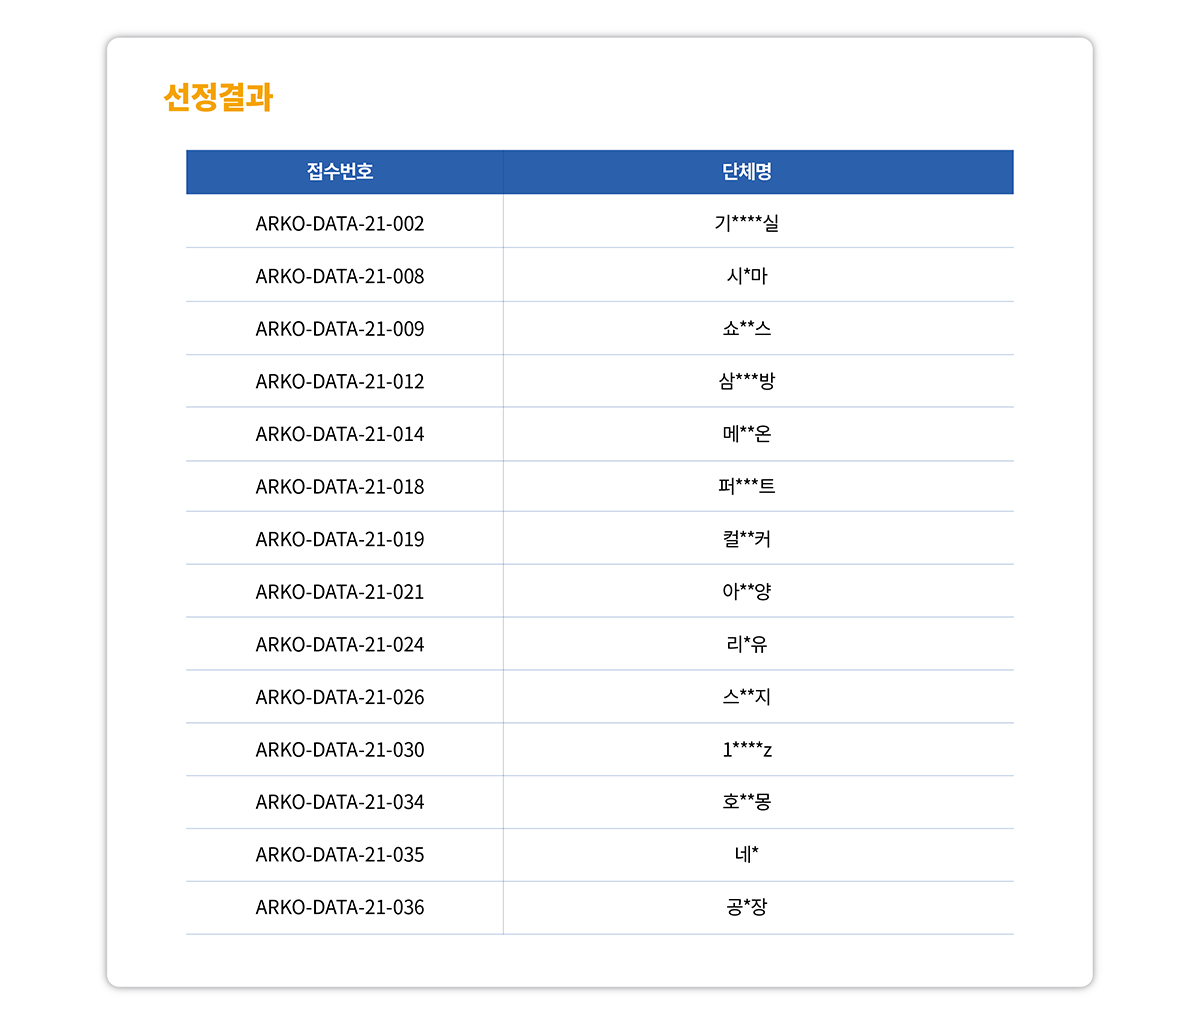The image size is (1200, 1016).
Task: Select organization name 컬**커
Action: pos(747,539)
